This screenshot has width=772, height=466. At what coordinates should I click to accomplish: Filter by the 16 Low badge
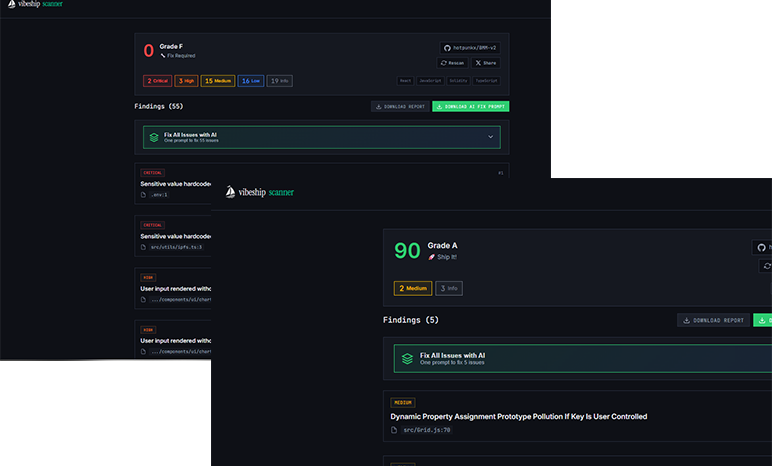point(251,81)
